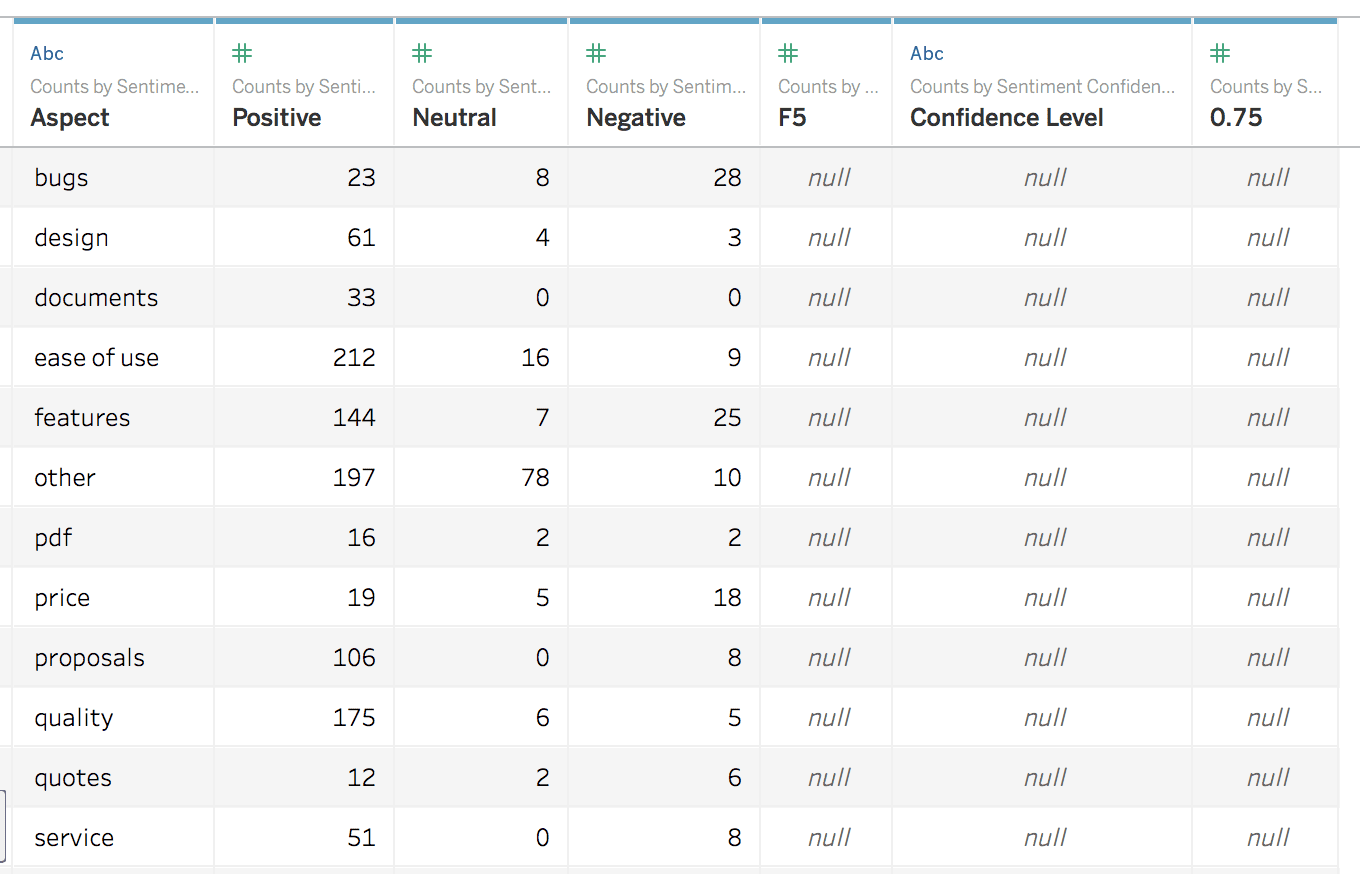Screen dimensions: 1360x874
Task: Select the 0.75 column null cell for features
Action: click(1266, 418)
